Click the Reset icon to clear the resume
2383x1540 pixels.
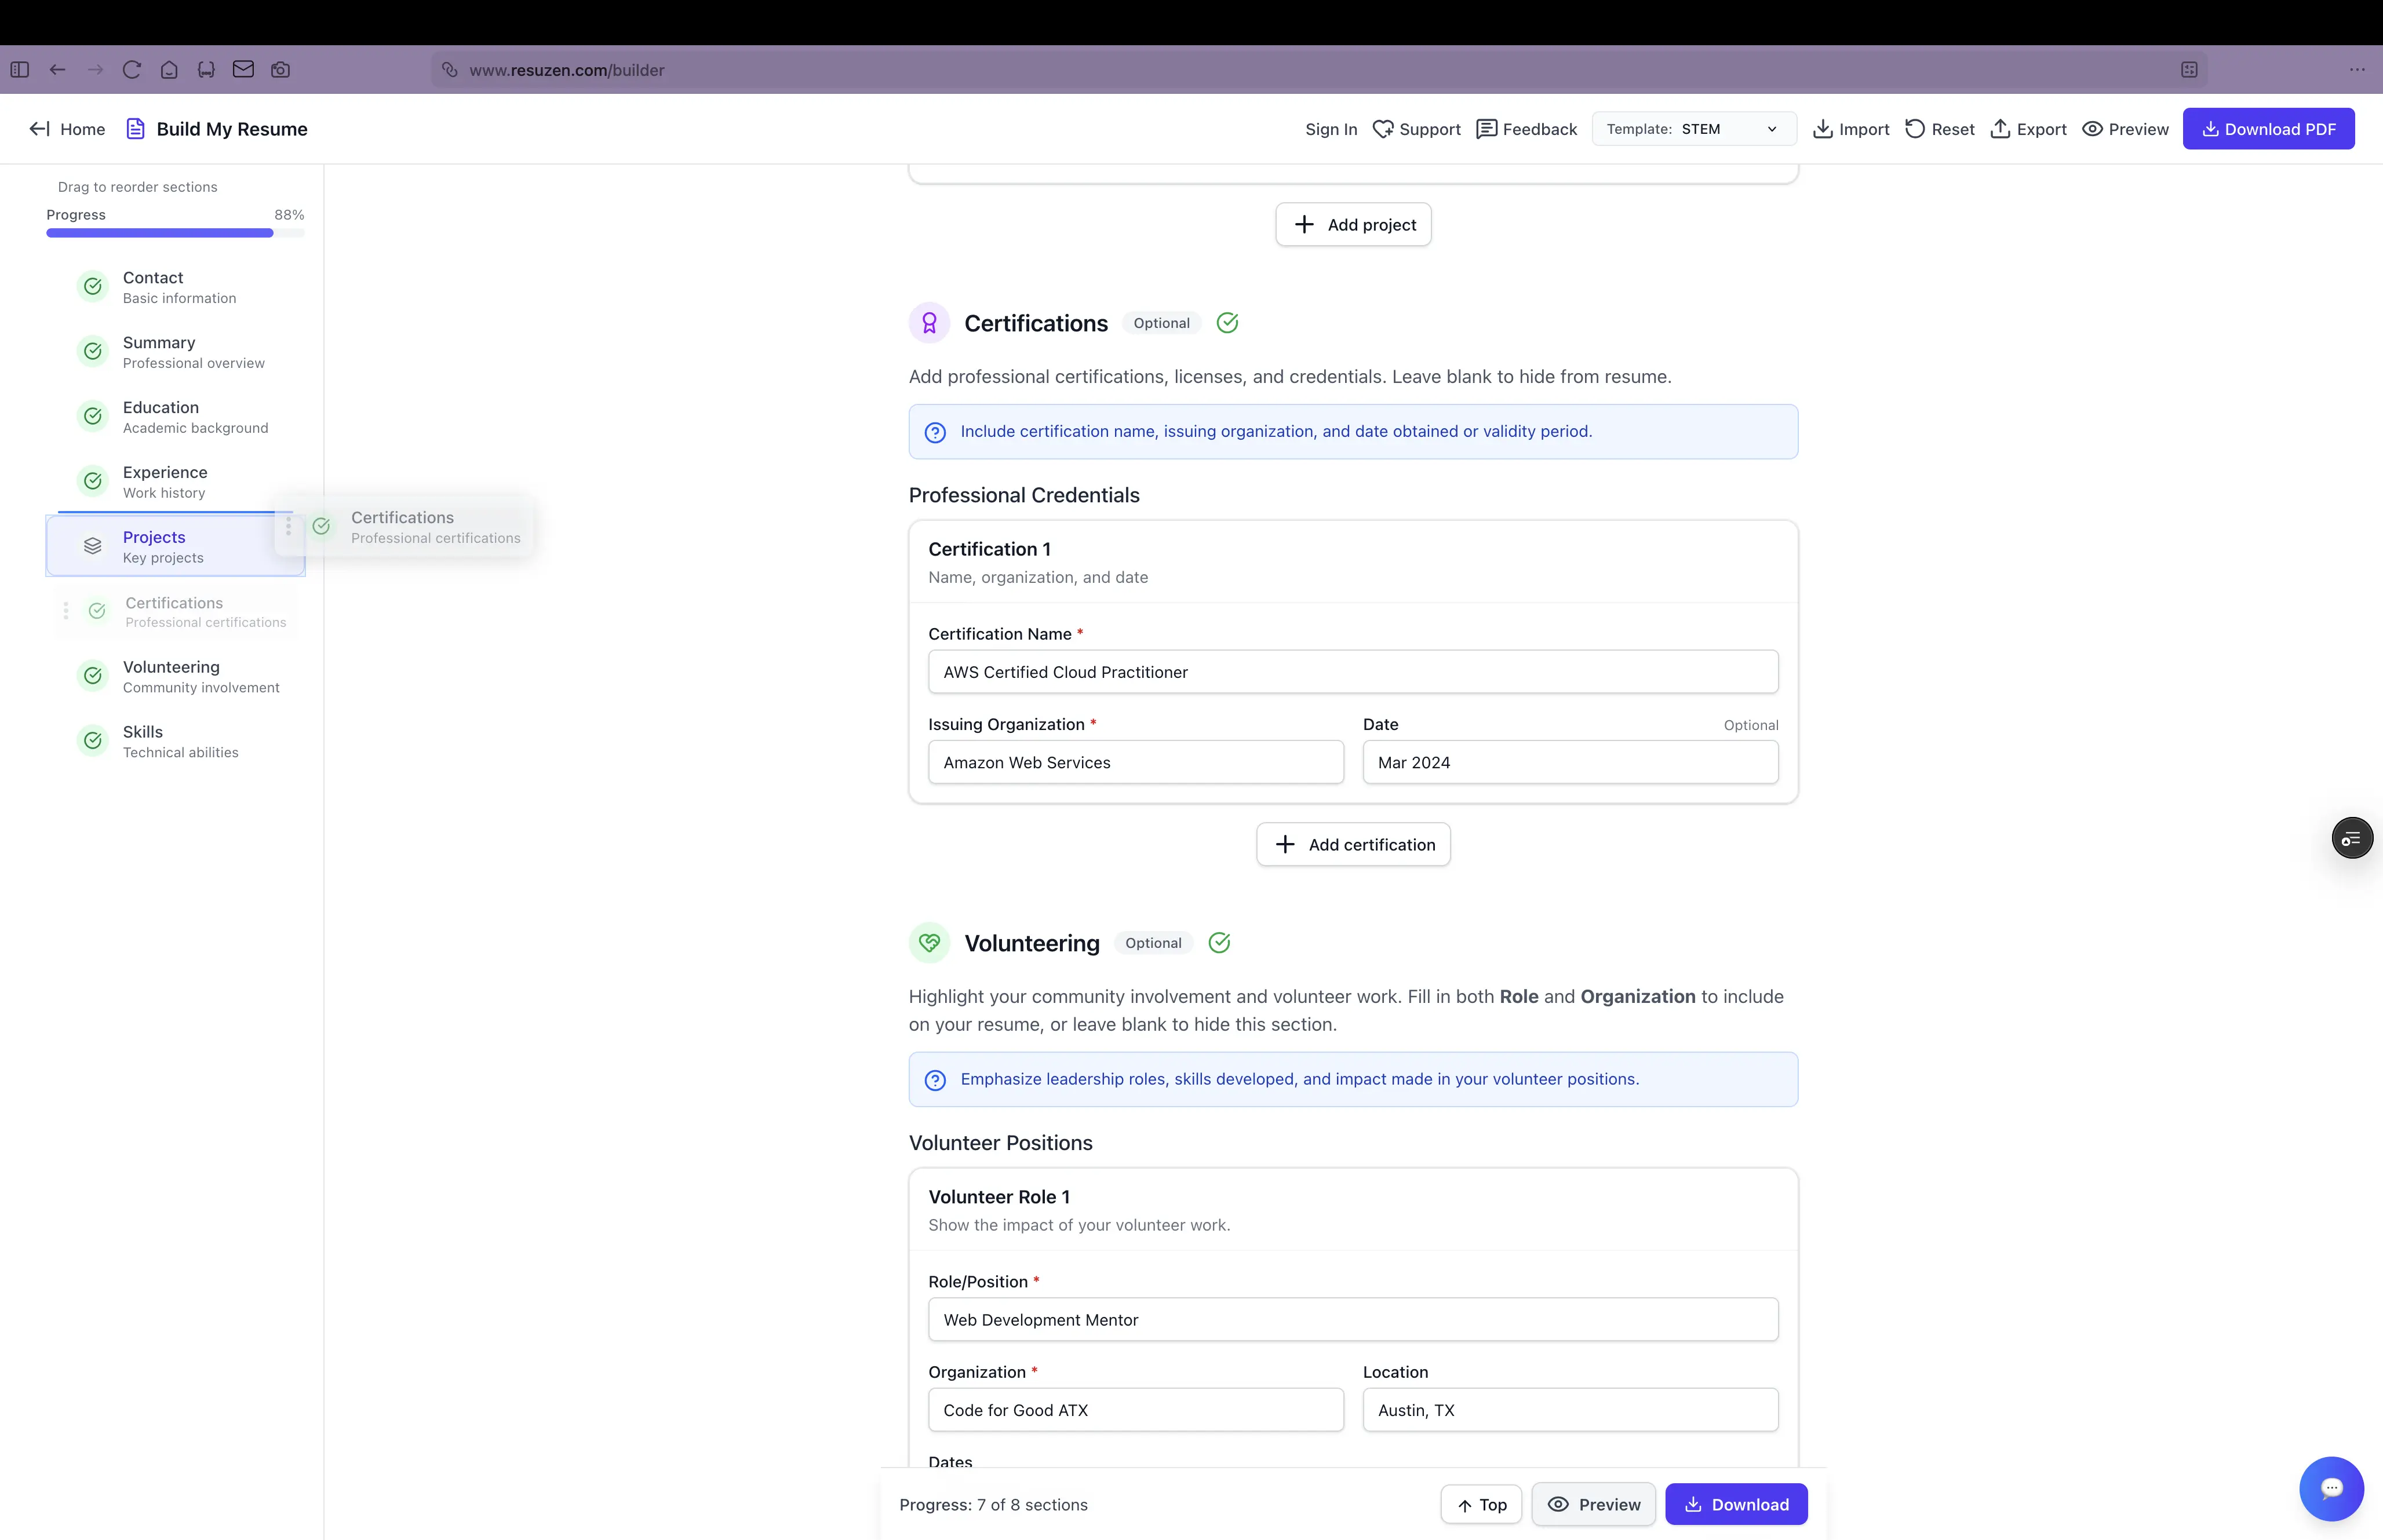[1915, 128]
